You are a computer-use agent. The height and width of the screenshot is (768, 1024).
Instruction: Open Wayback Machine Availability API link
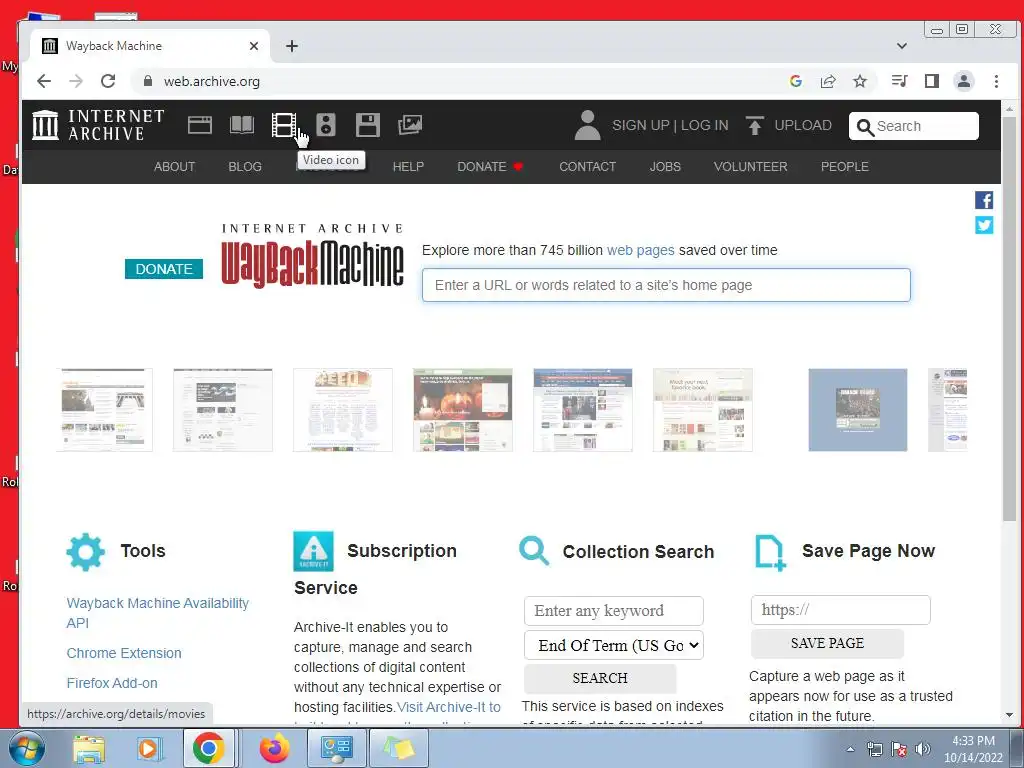pos(157,613)
